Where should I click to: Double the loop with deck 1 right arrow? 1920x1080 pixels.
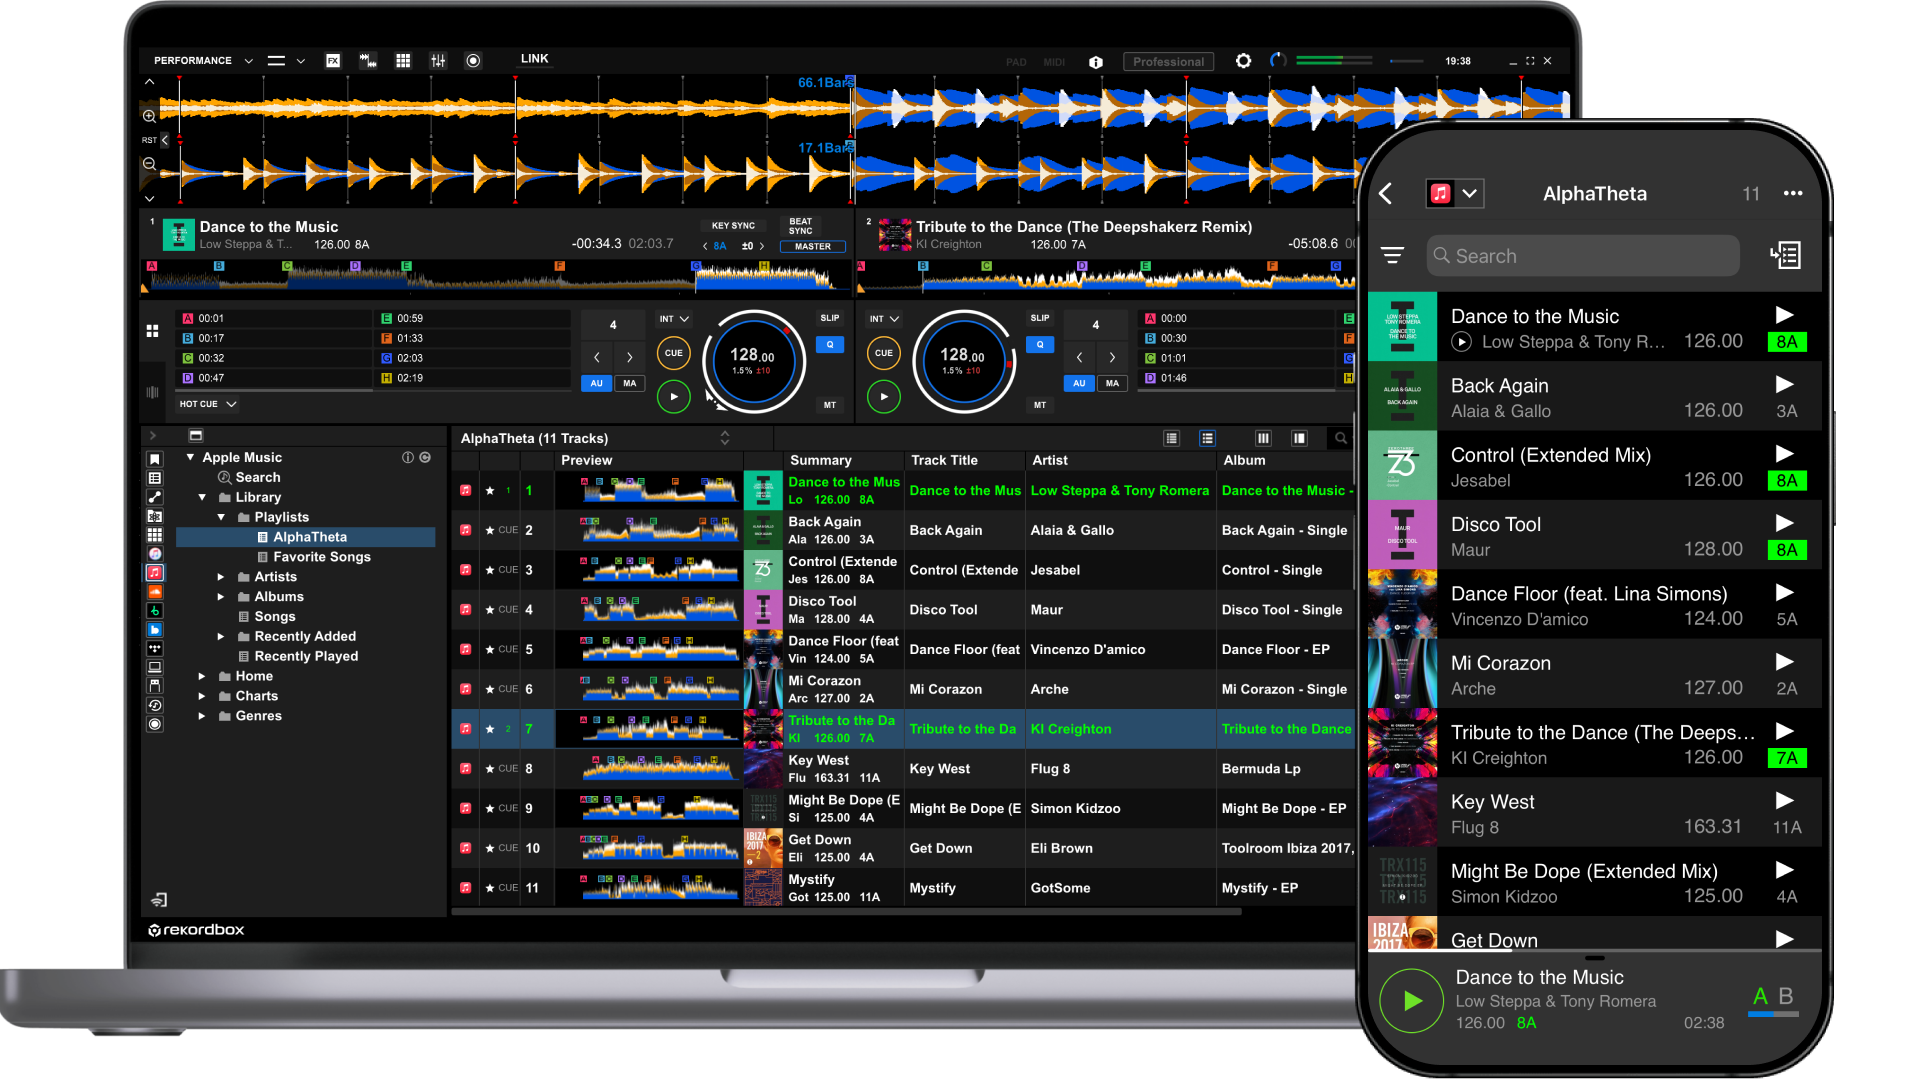coord(630,357)
